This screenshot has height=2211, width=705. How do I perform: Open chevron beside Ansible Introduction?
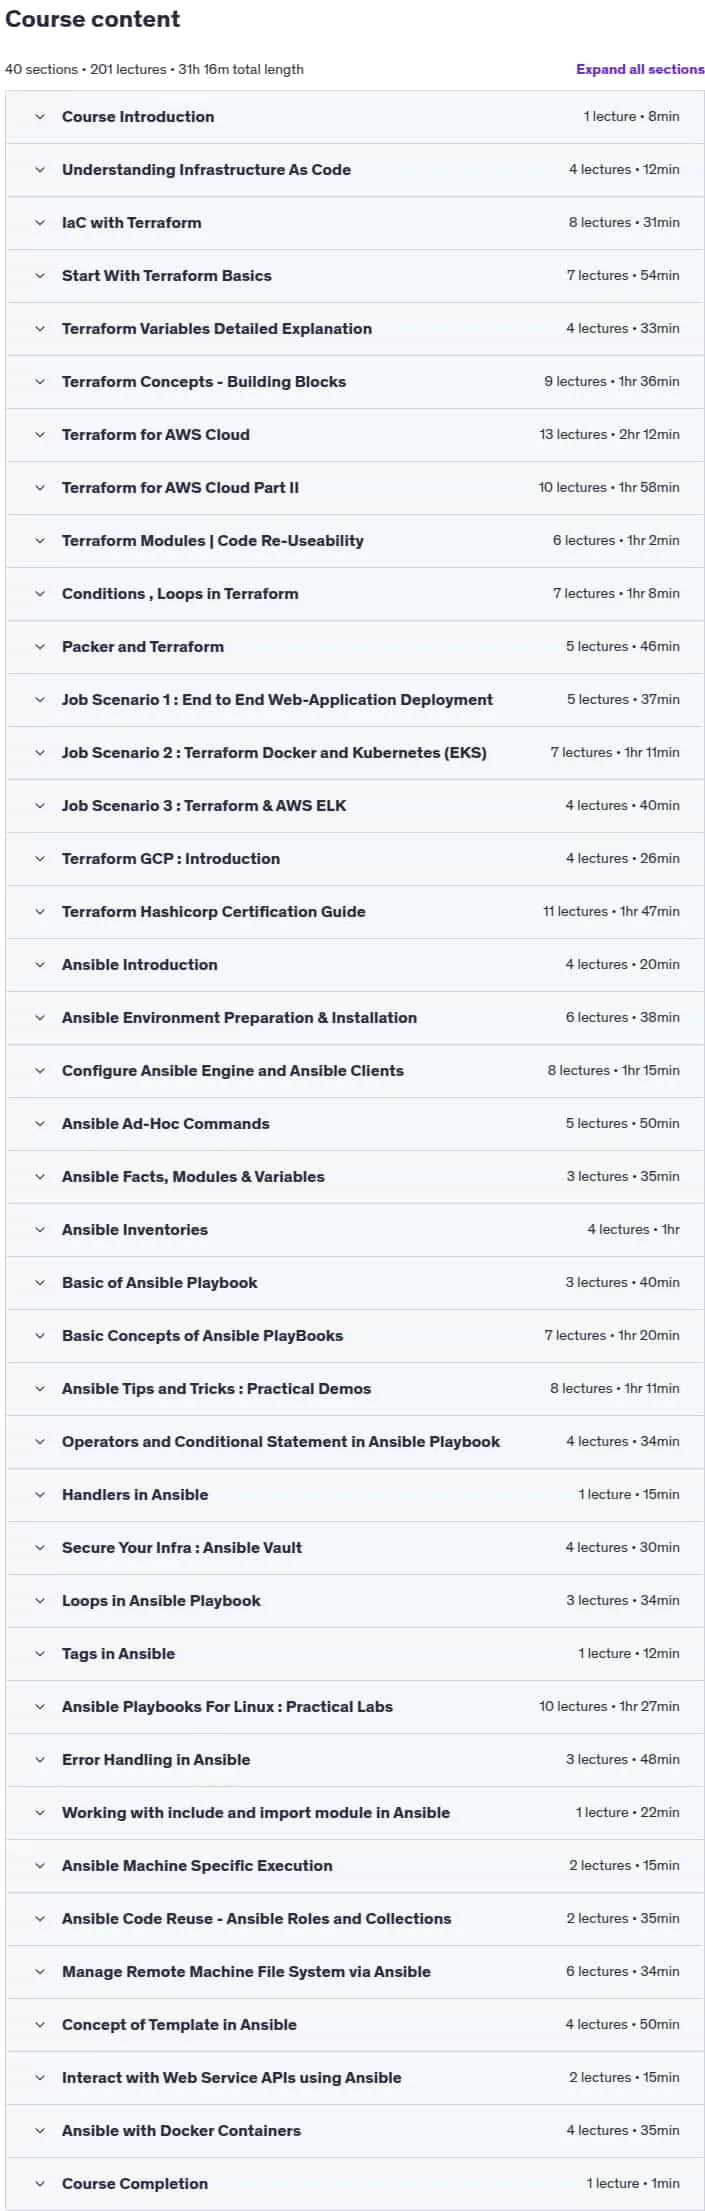40,965
